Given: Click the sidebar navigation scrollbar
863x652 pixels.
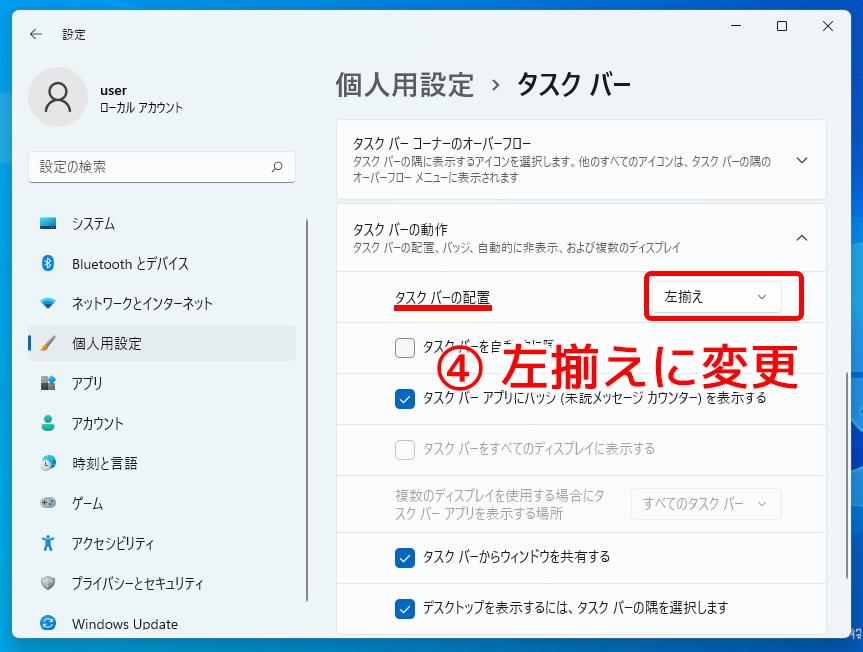Looking at the screenshot, I should [307, 410].
